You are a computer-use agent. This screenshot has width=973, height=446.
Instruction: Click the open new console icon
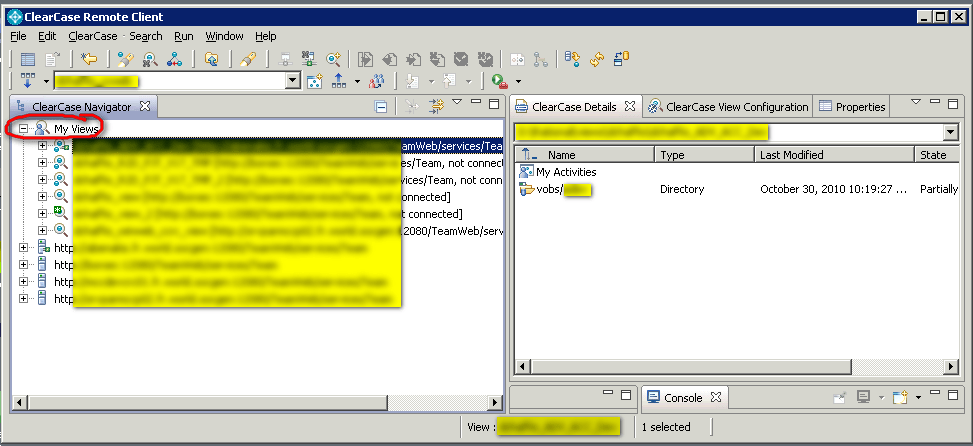(900, 398)
